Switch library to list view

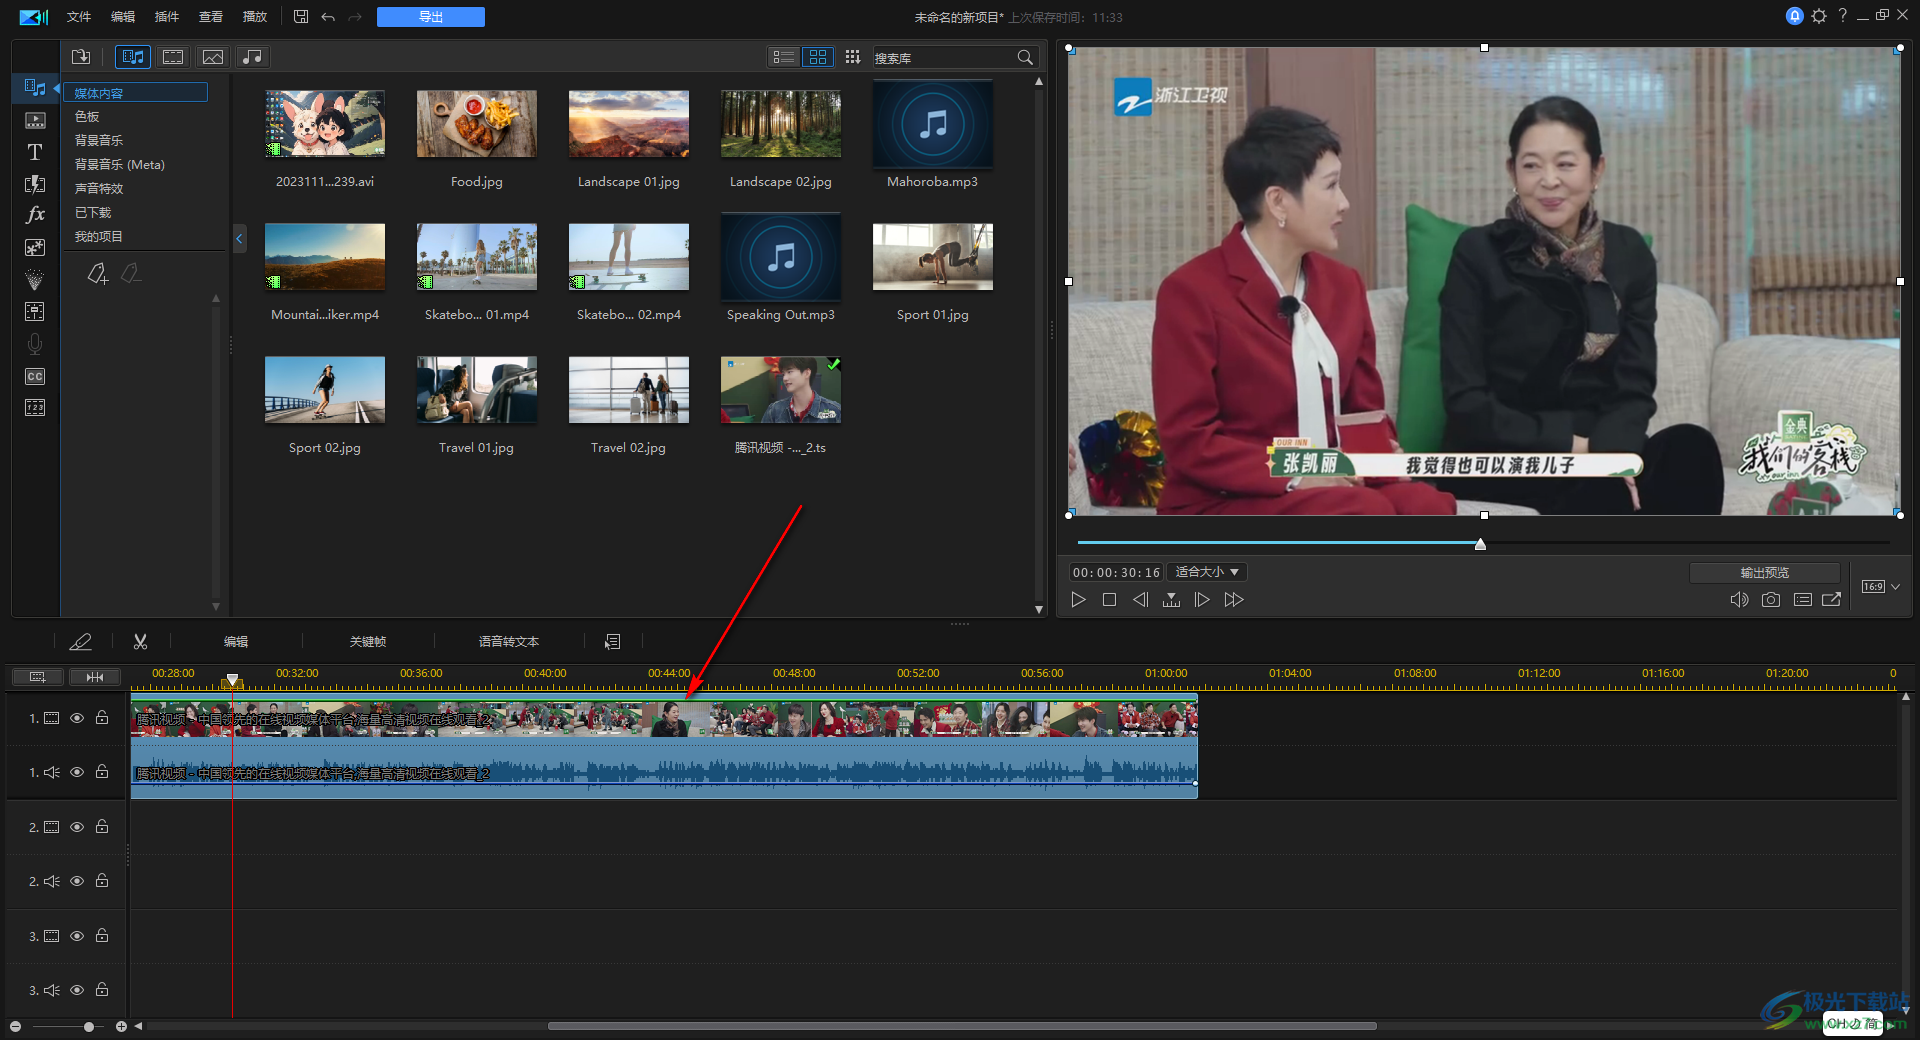click(784, 57)
